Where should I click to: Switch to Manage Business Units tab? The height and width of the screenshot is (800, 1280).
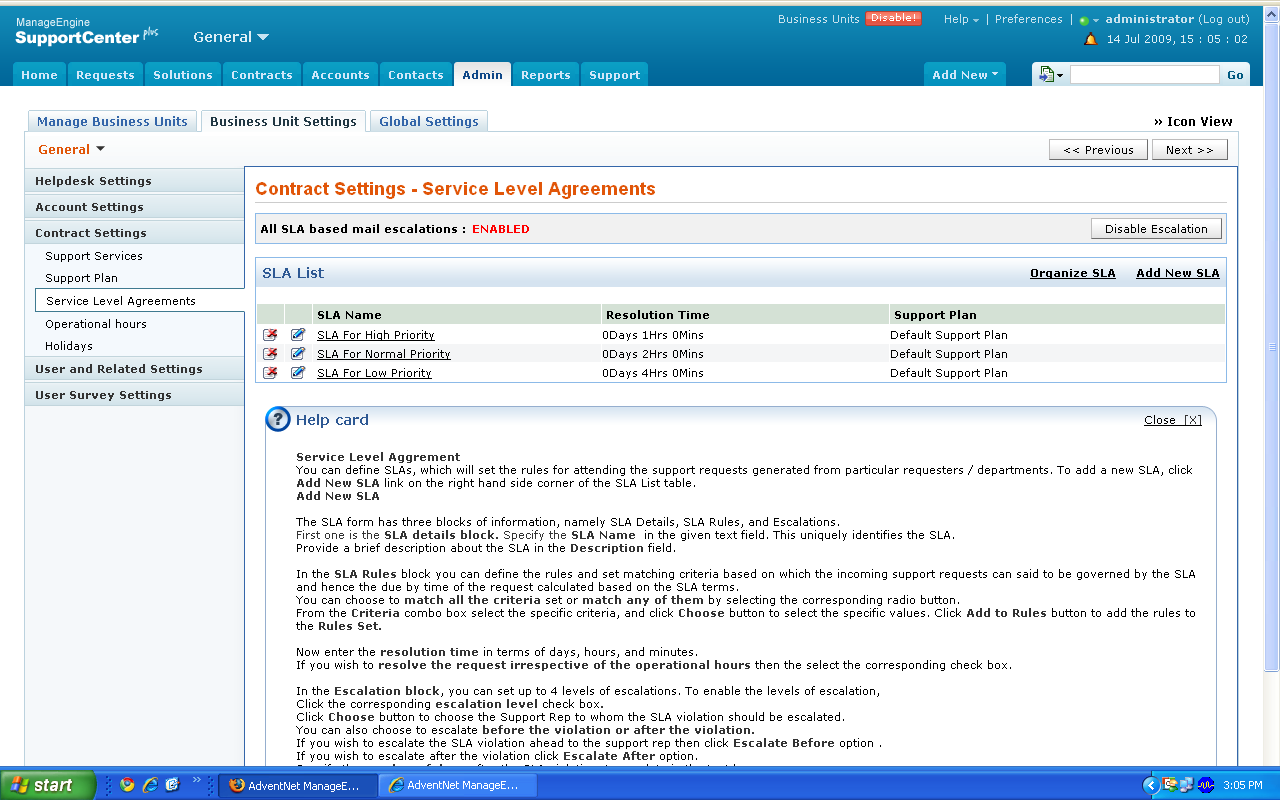click(112, 121)
